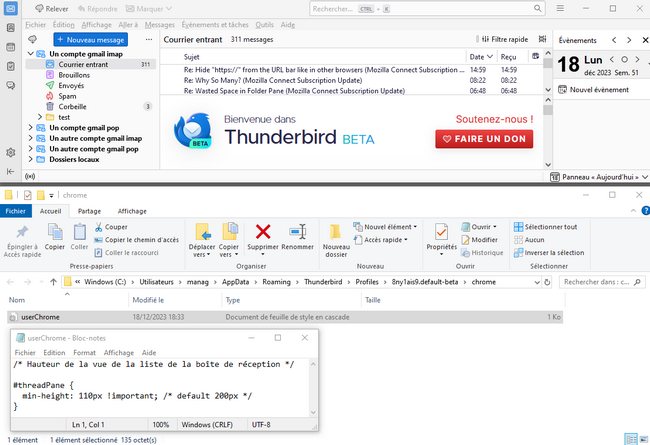Switch to Explorer Affichage tab
Viewport: 650px width, 445px height.
point(132,211)
